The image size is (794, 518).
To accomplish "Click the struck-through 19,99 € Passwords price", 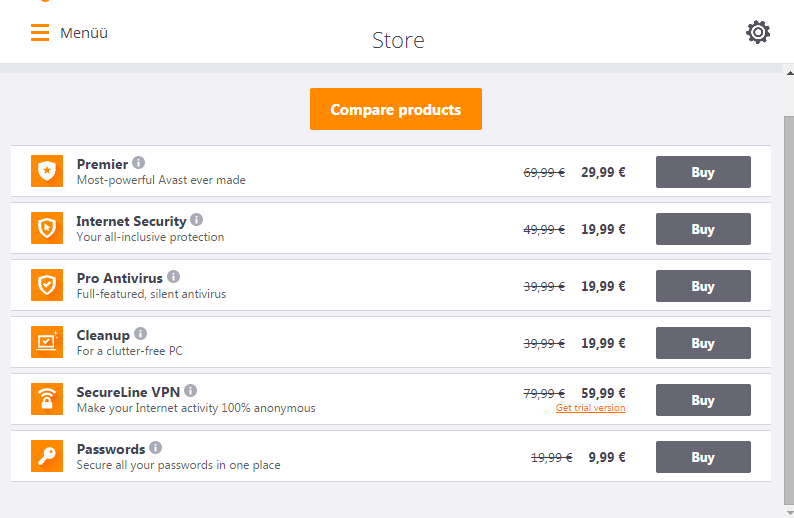I will pos(551,458).
